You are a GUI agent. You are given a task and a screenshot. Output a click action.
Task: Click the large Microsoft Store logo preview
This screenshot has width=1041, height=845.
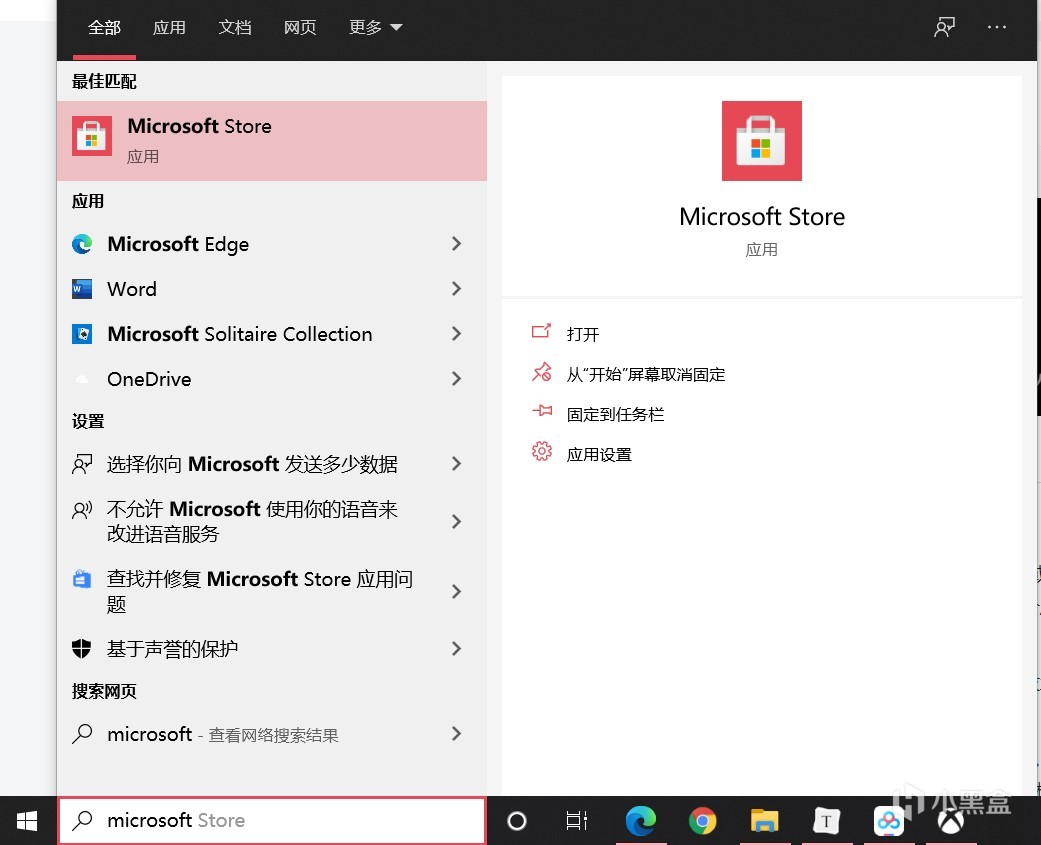pos(761,141)
